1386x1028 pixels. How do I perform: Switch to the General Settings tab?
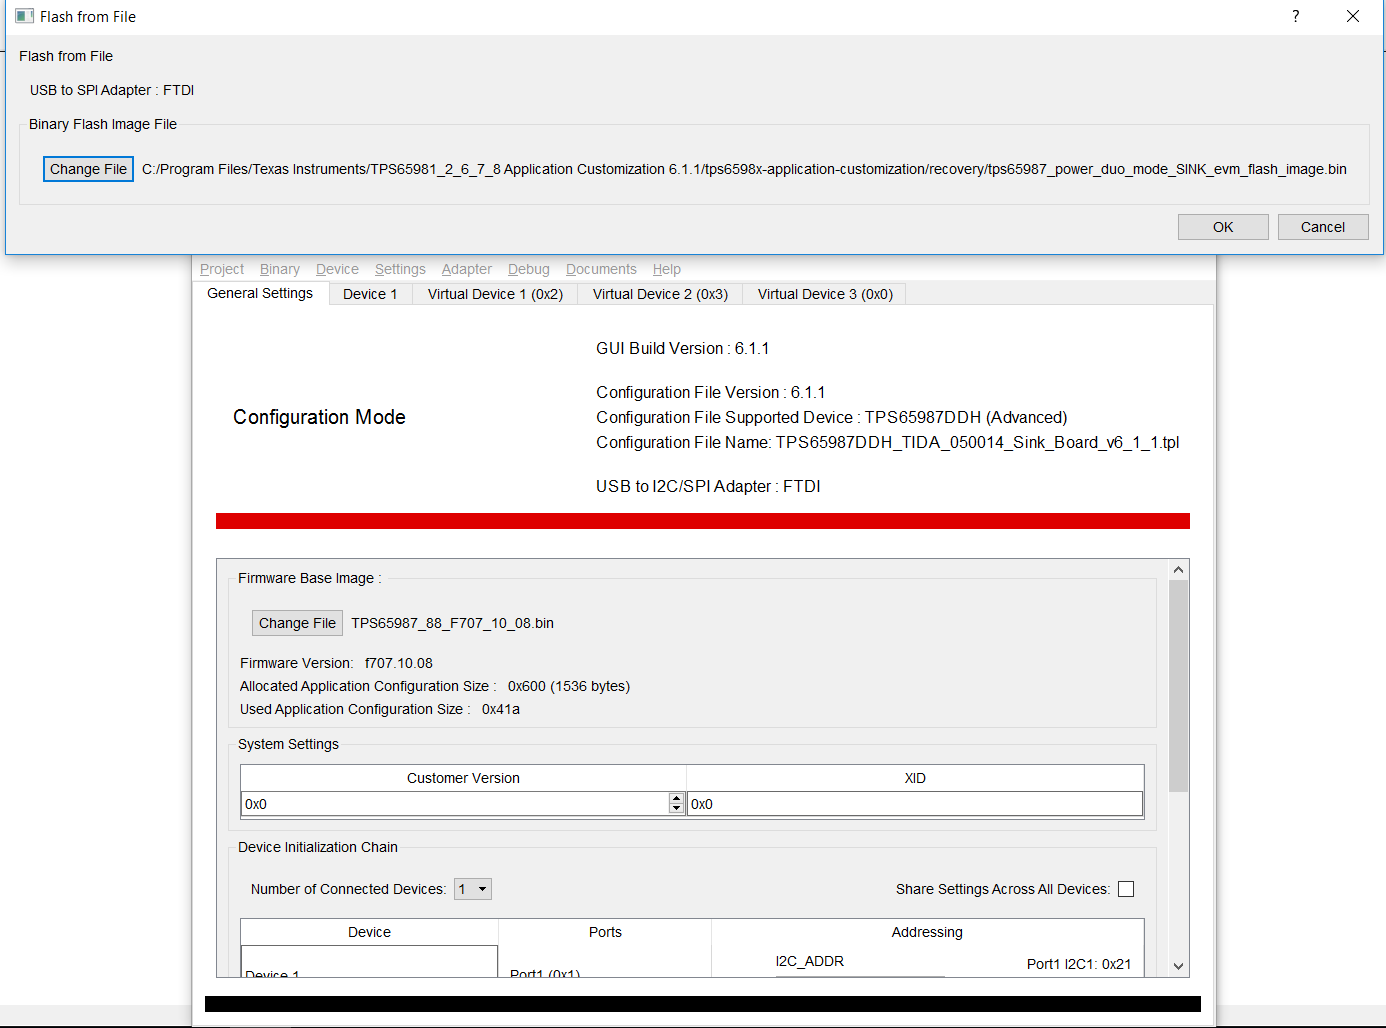[x=260, y=293]
